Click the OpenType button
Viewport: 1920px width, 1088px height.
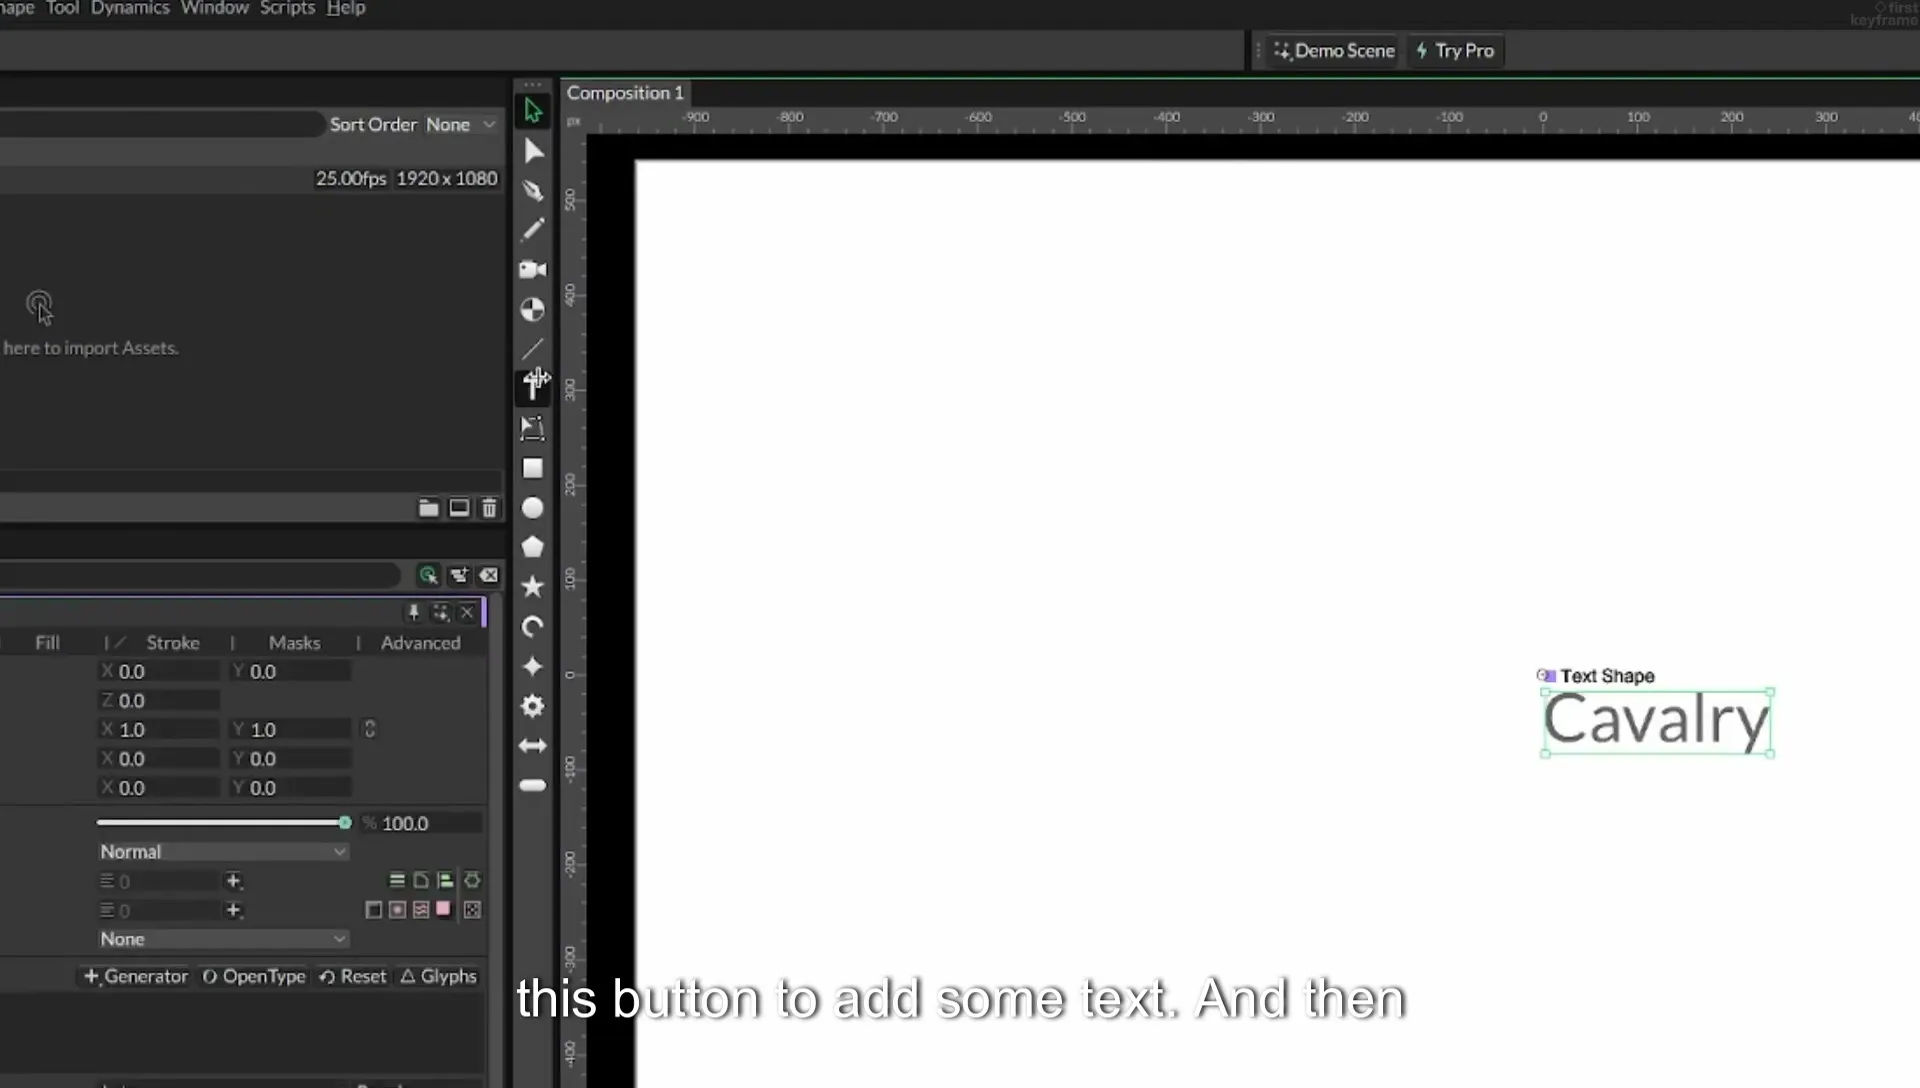tap(254, 976)
